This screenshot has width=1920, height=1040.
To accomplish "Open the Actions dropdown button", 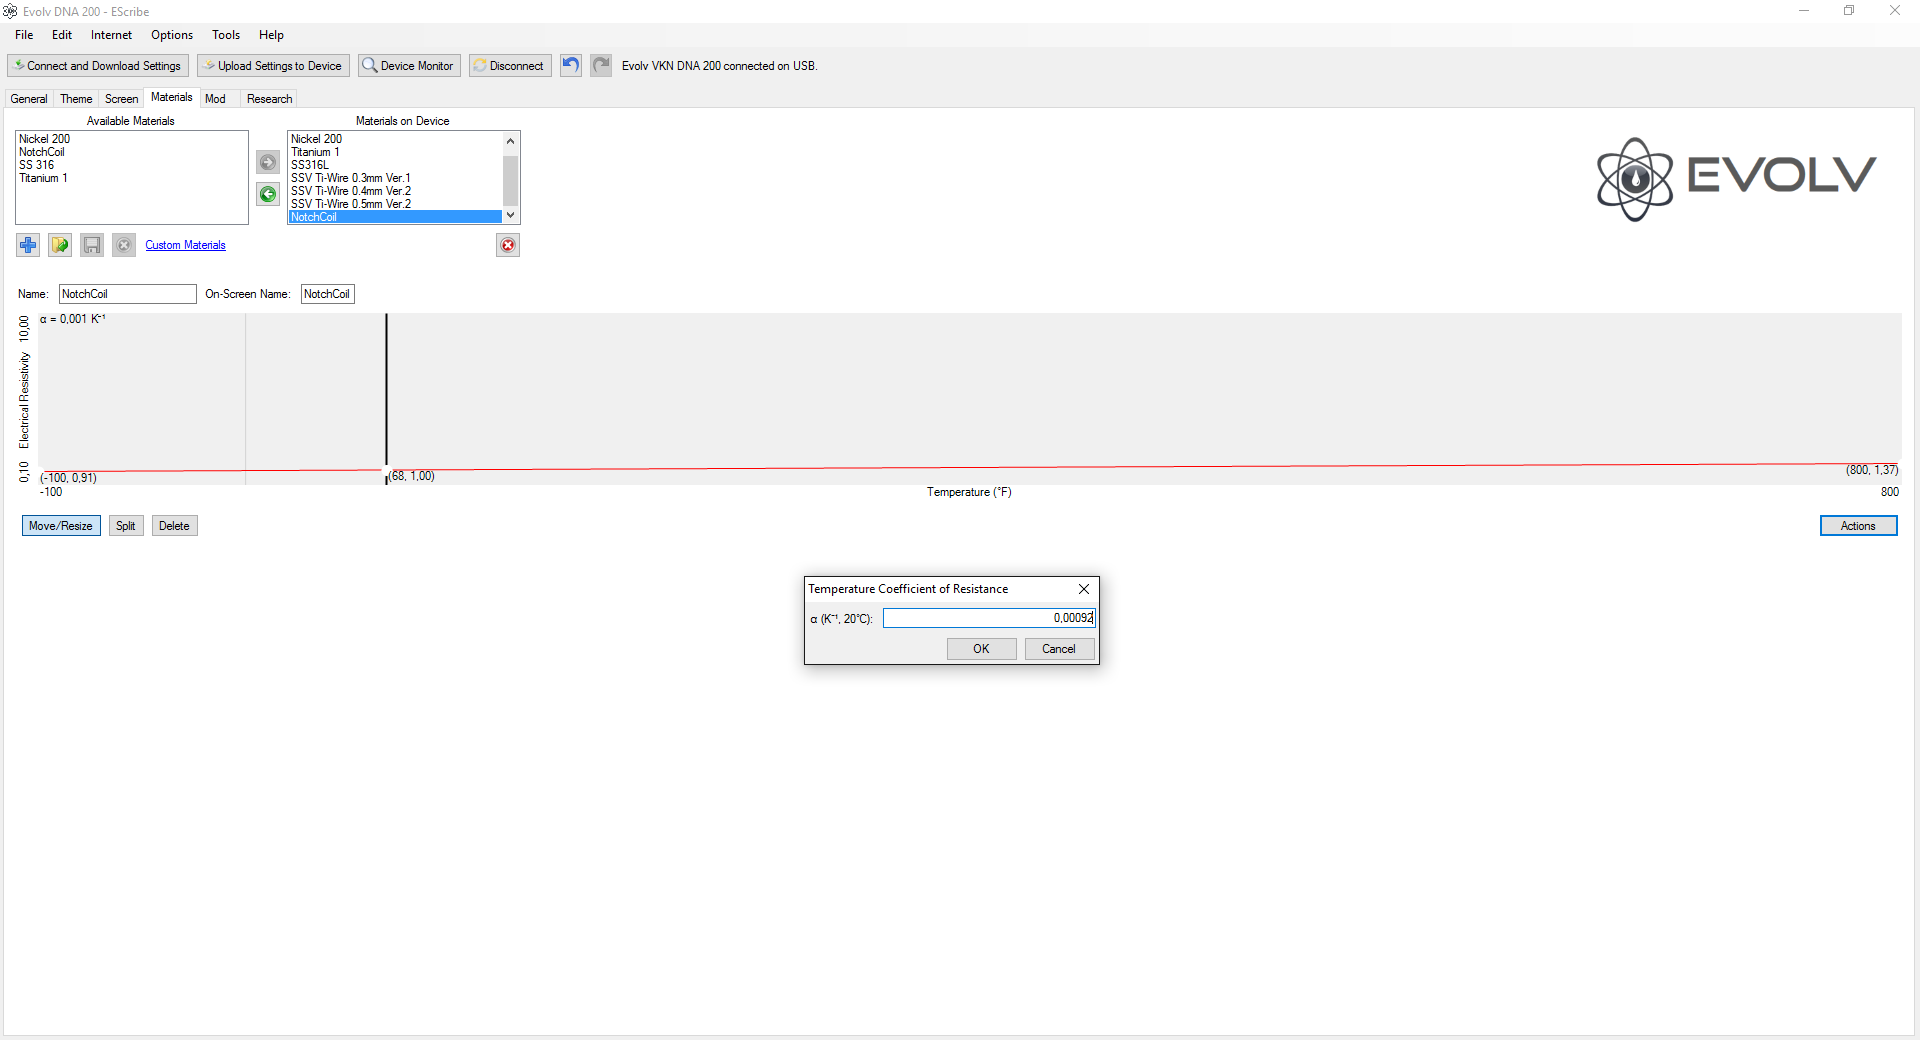I will coord(1858,526).
